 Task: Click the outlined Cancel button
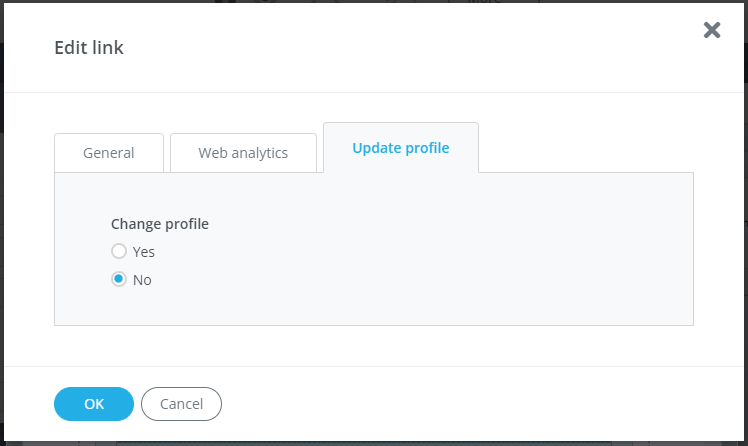coord(181,404)
